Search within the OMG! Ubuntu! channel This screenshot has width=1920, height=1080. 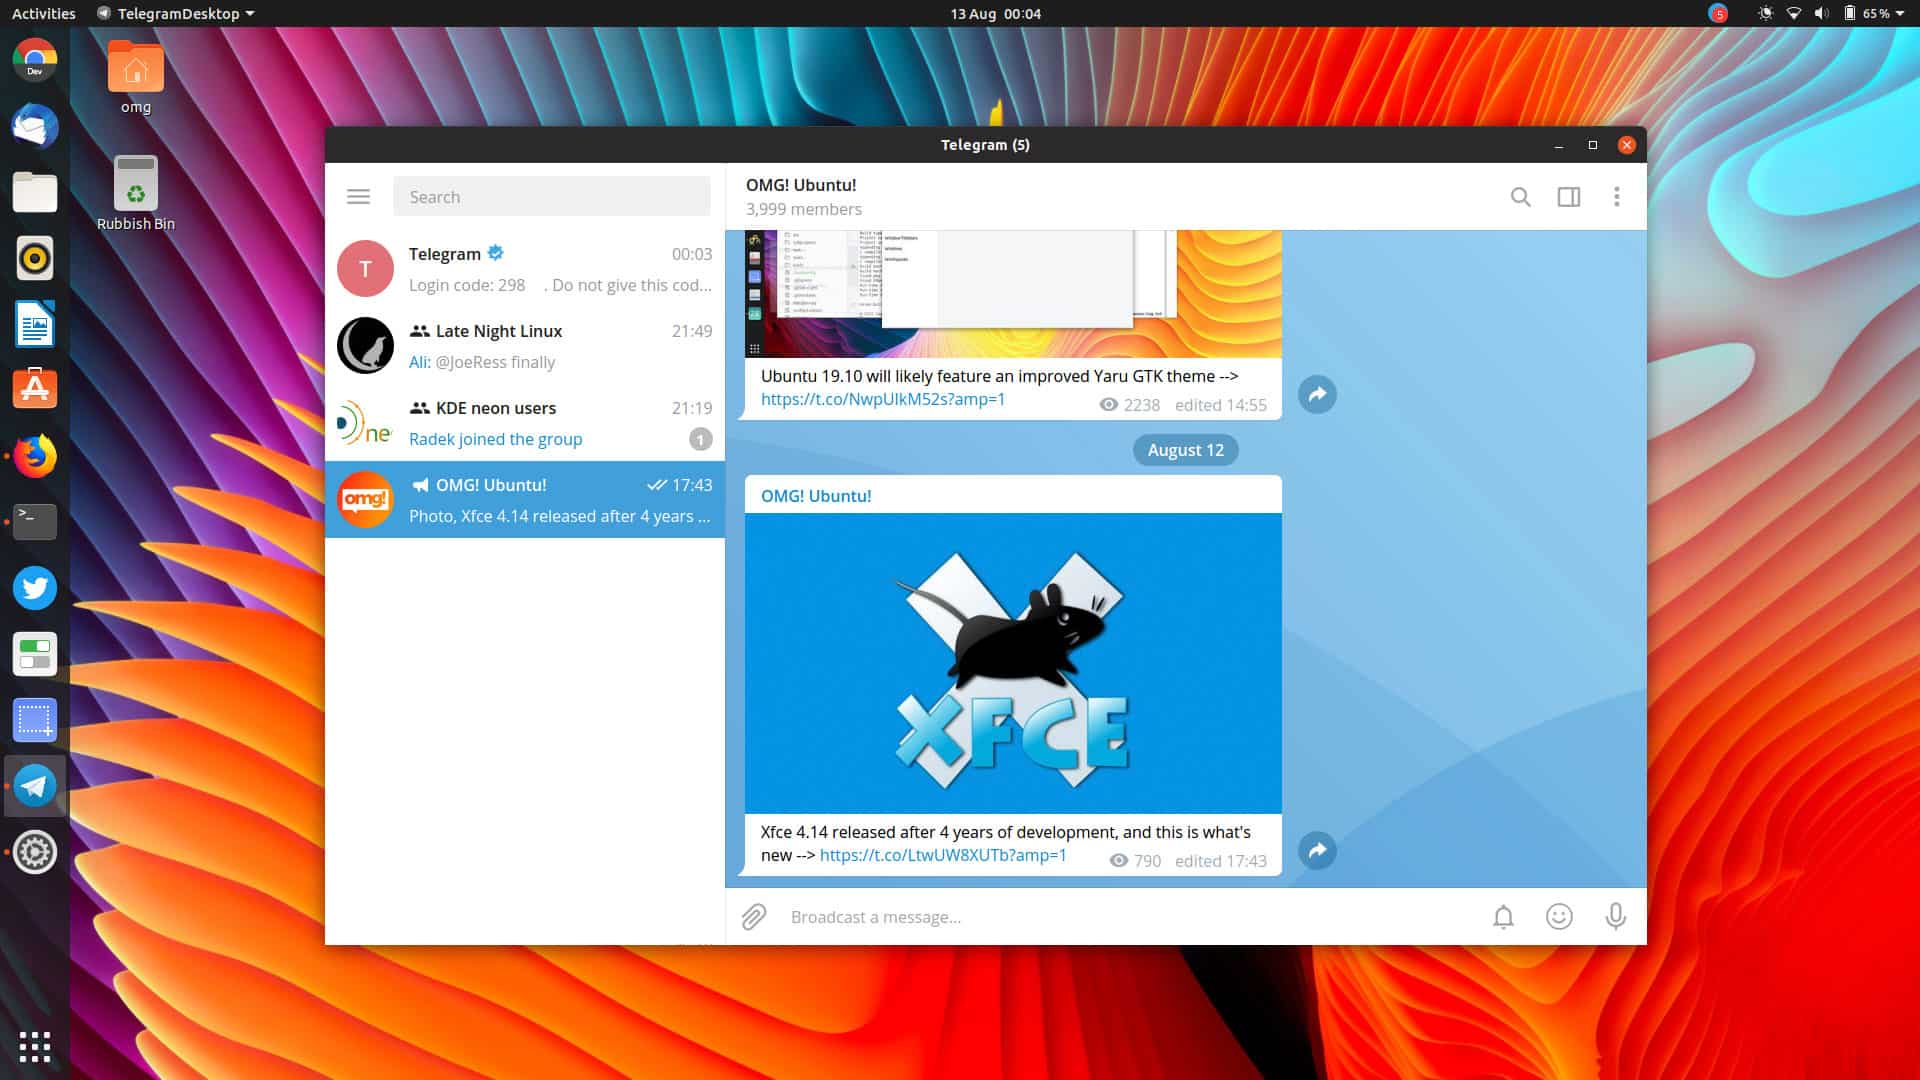tap(1520, 197)
